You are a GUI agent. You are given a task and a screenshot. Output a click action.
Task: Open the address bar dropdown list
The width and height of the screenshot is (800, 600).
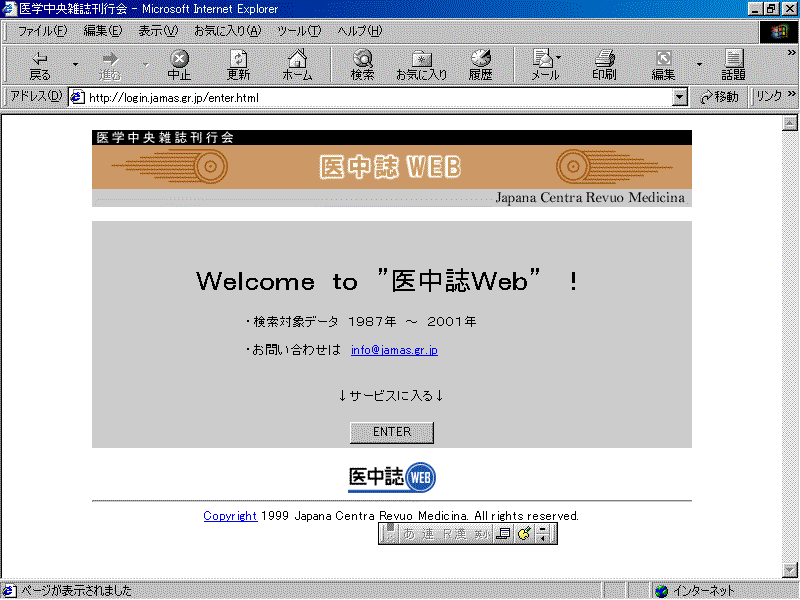coord(680,97)
